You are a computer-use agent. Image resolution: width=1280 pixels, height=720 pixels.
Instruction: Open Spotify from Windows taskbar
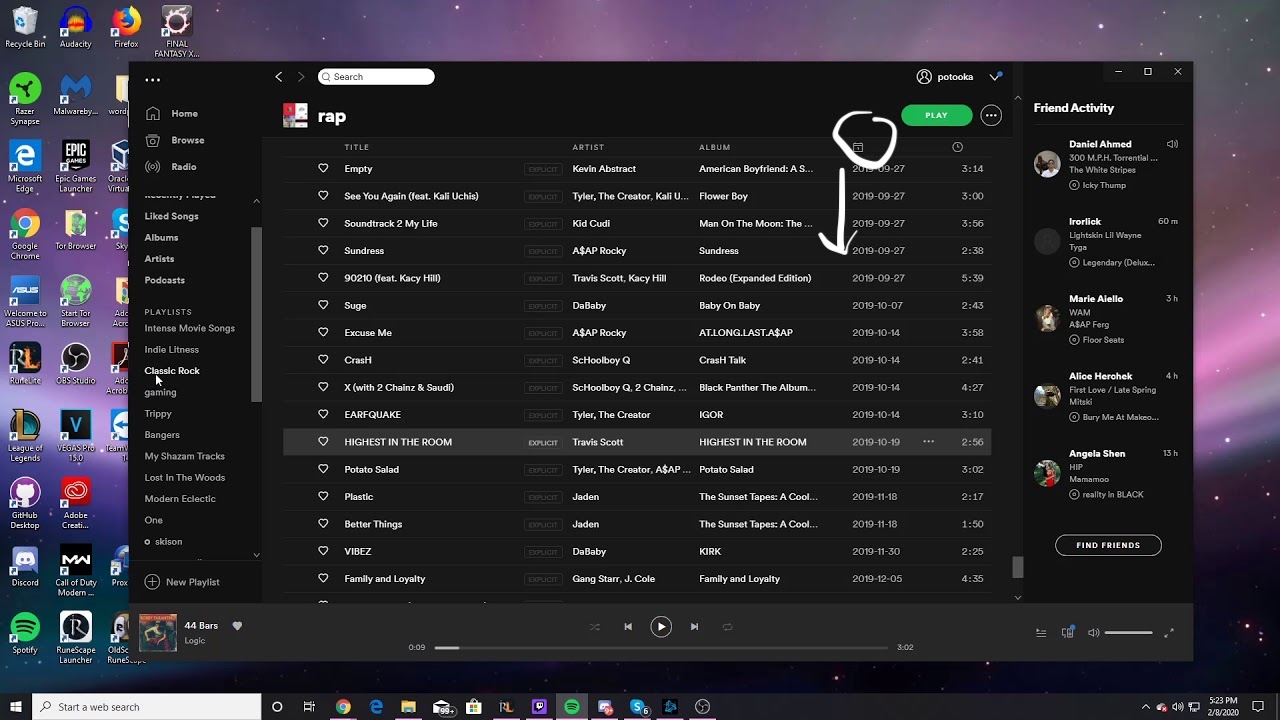[x=572, y=707]
